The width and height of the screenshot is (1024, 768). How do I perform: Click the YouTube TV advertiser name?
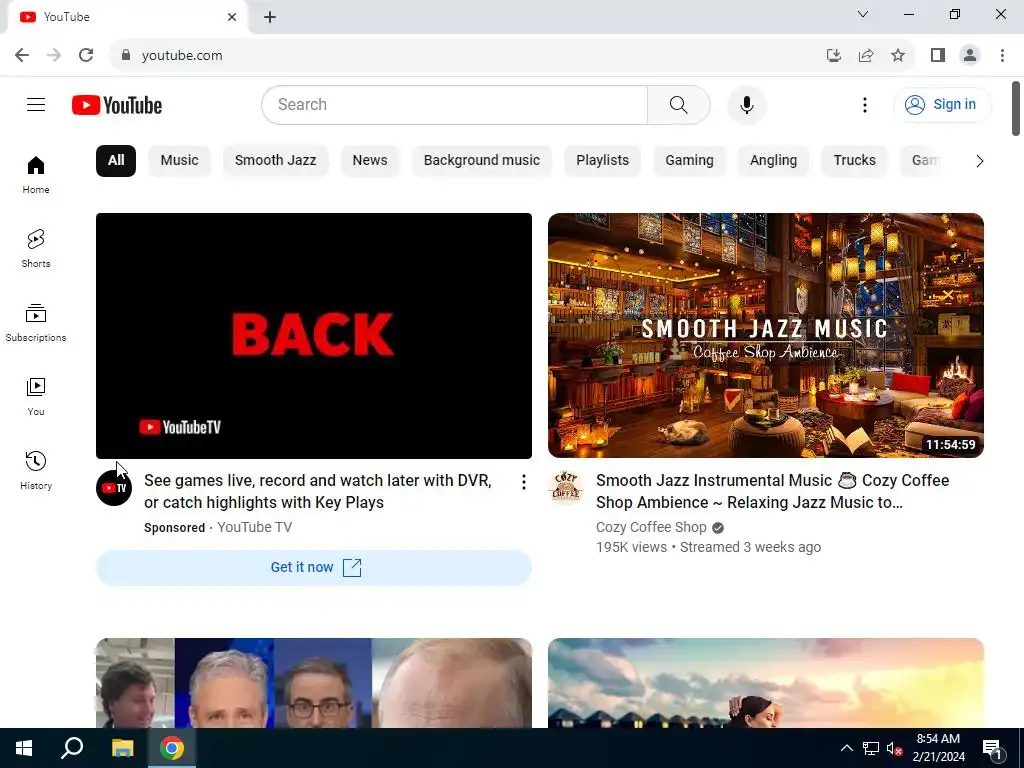pos(254,527)
